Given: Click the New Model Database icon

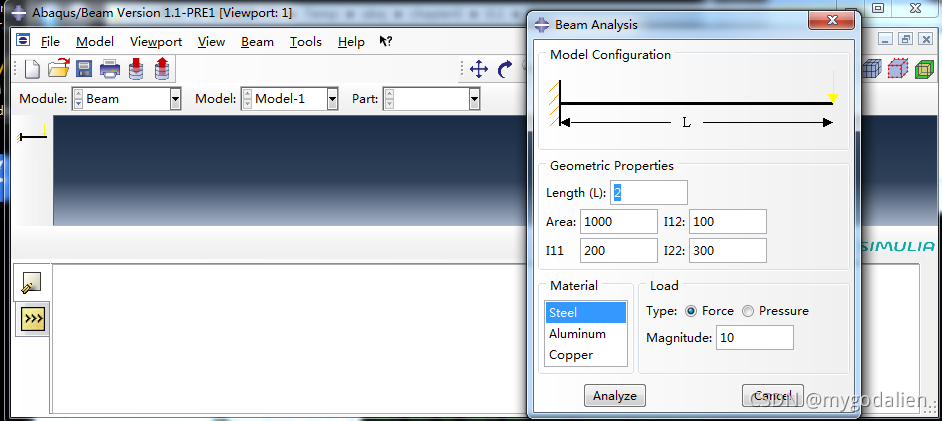Looking at the screenshot, I should pyautogui.click(x=33, y=69).
